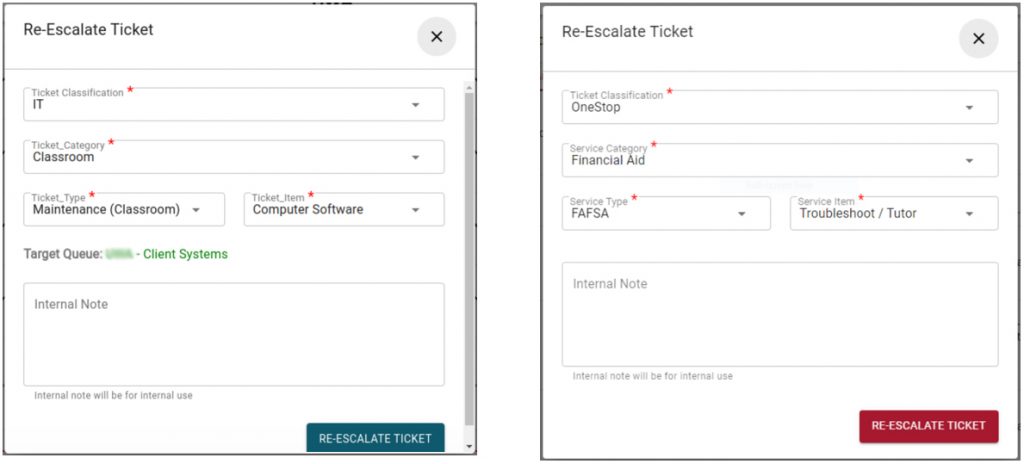Click the arrow icon beside Computer Software
Image resolution: width=1024 pixels, height=464 pixels.
pos(415,210)
